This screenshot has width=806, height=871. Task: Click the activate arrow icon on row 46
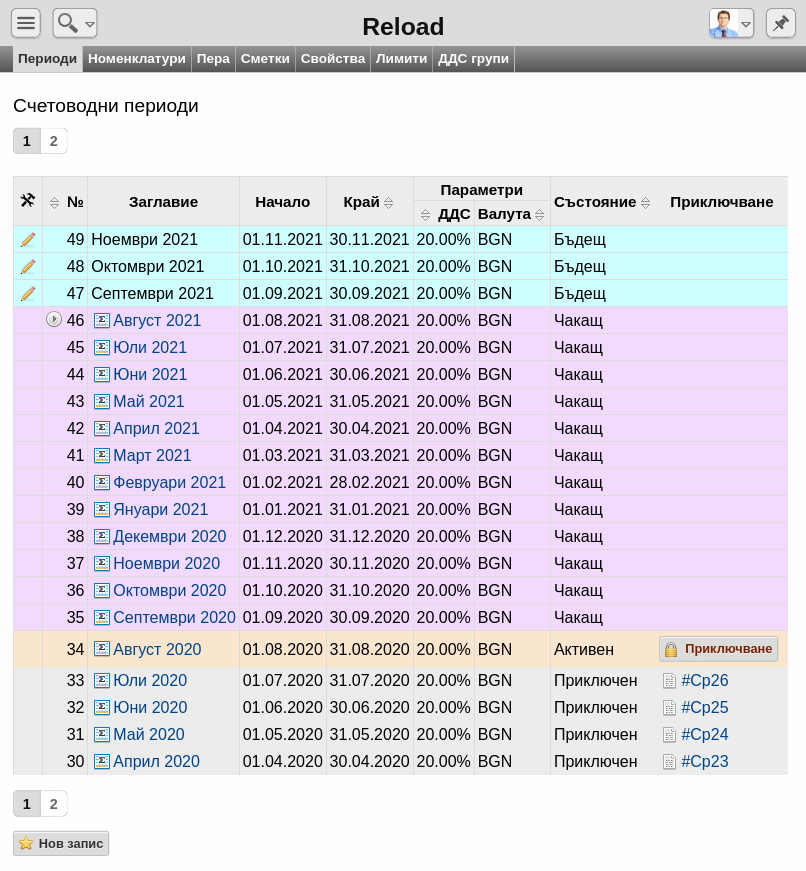pyautogui.click(x=54, y=319)
